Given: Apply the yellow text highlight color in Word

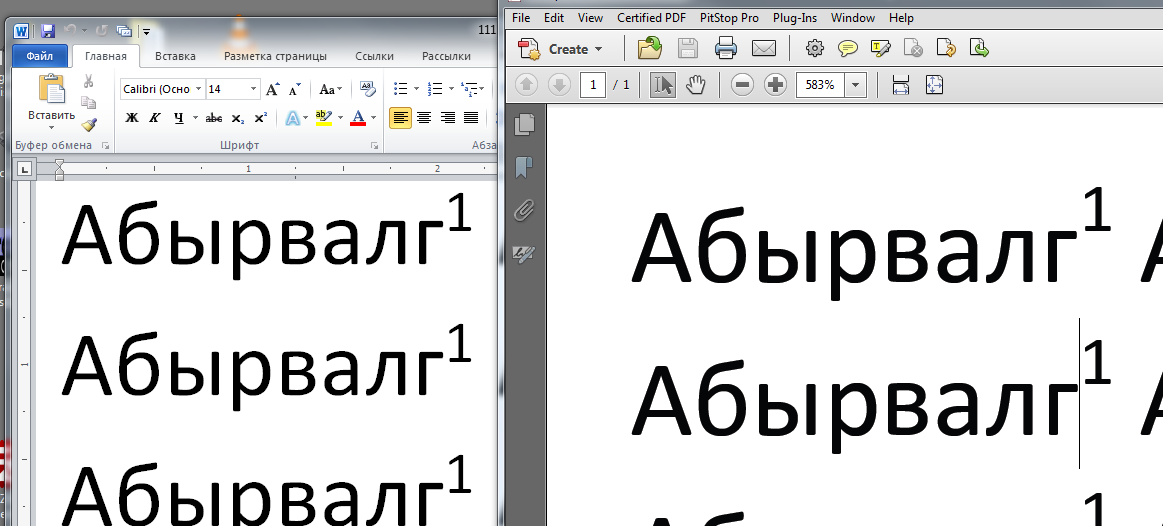Looking at the screenshot, I should (323, 118).
